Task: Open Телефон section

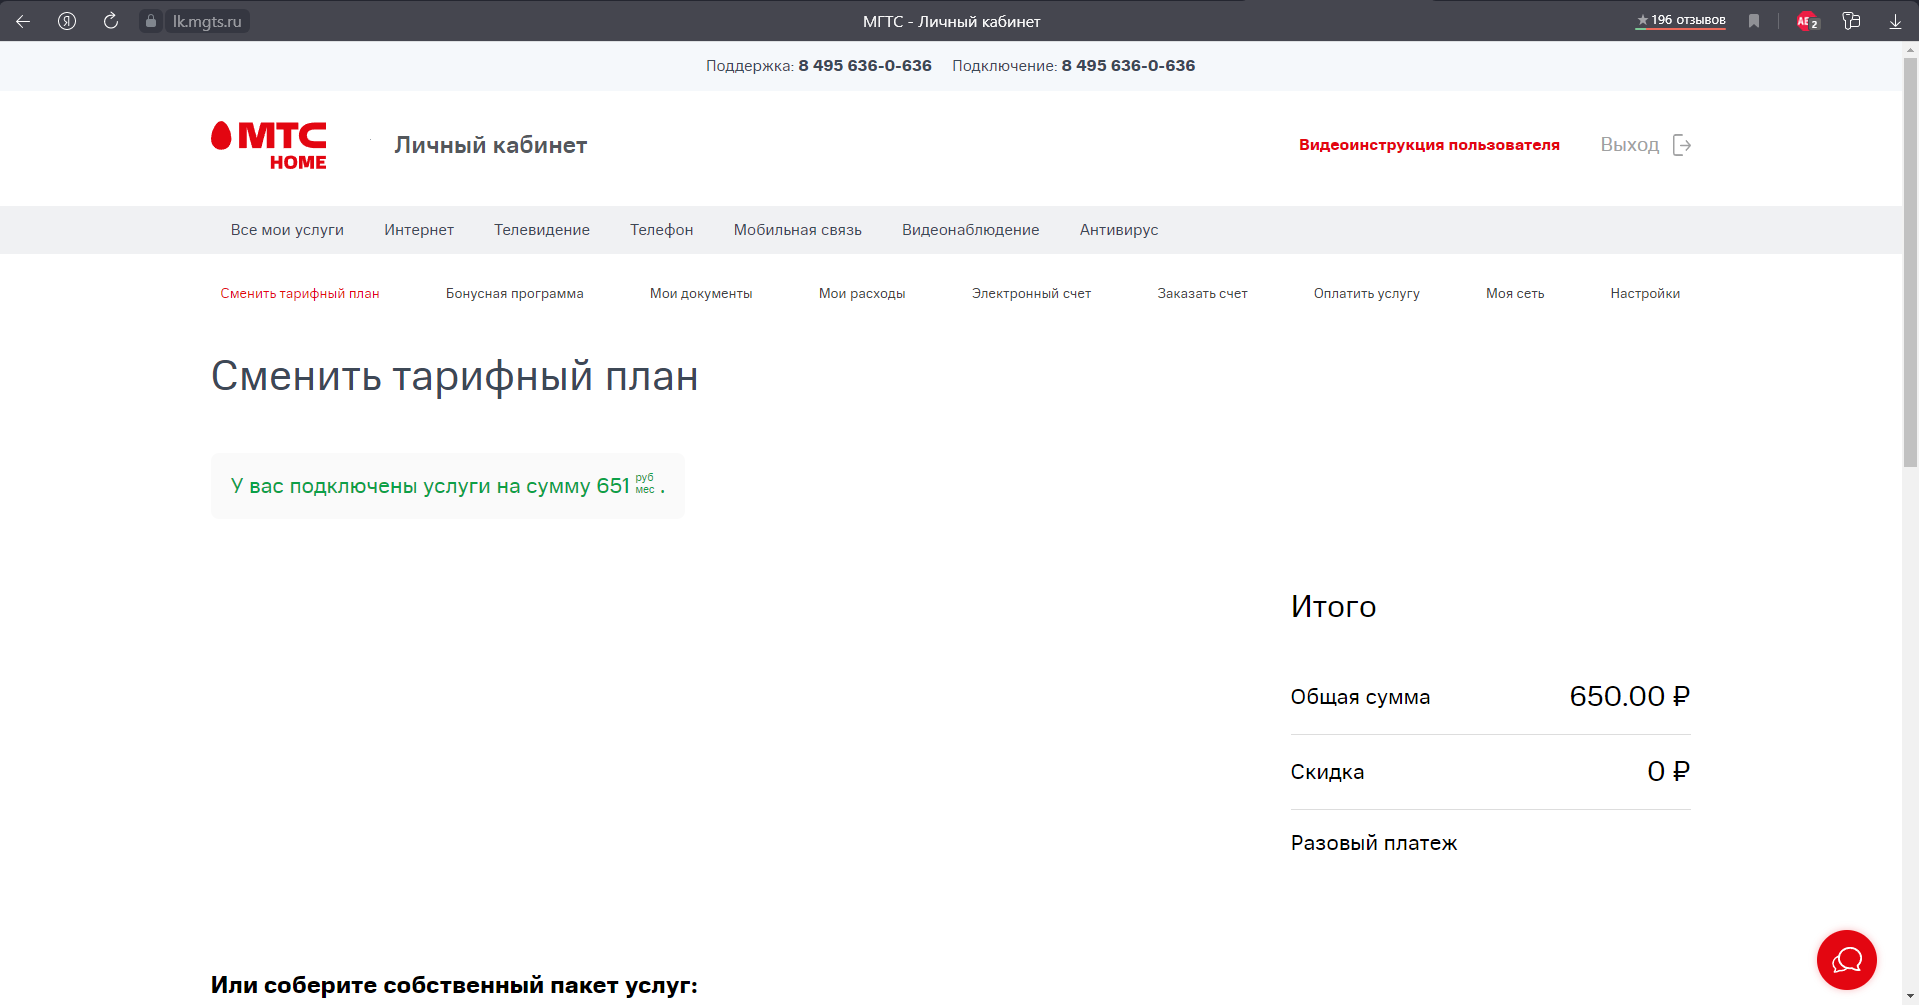Action: point(662,230)
